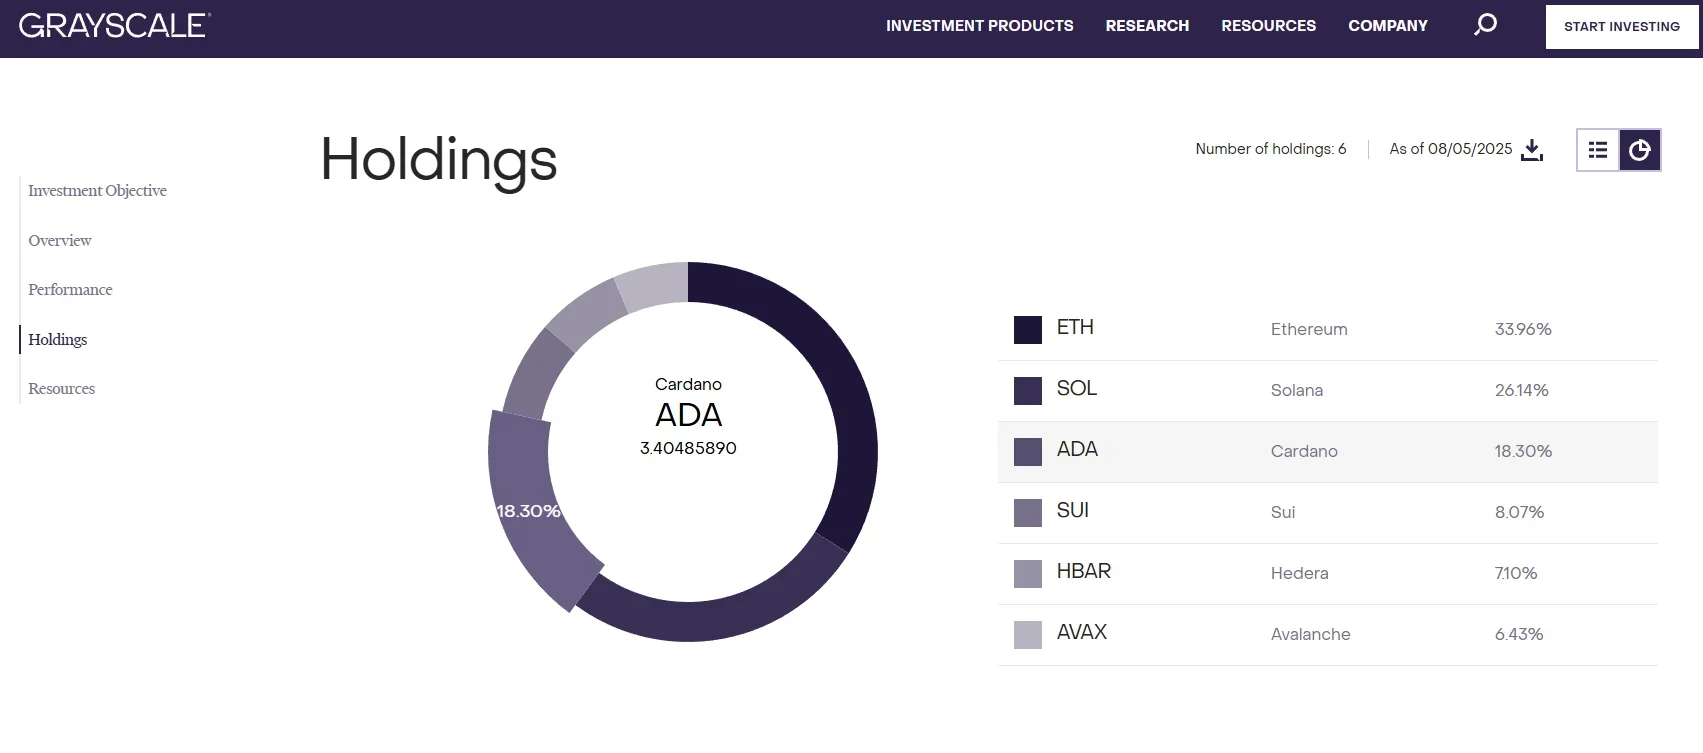Select the AVAX legend color square
Screen dimensions: 1703x753
(1027, 635)
